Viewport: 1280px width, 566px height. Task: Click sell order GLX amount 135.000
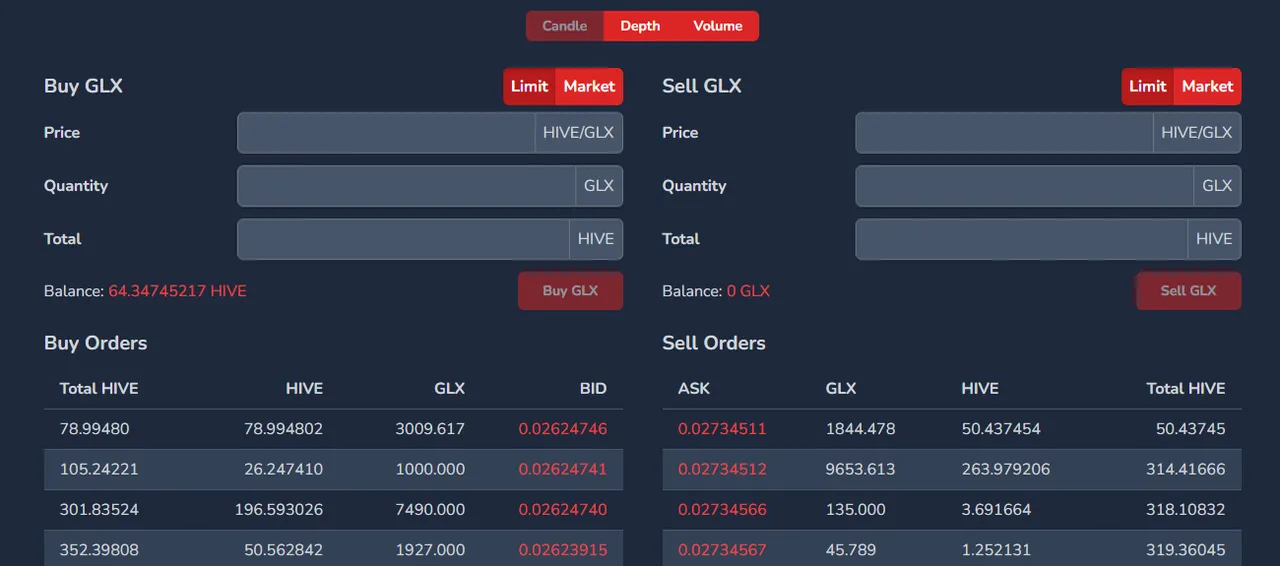[856, 510]
